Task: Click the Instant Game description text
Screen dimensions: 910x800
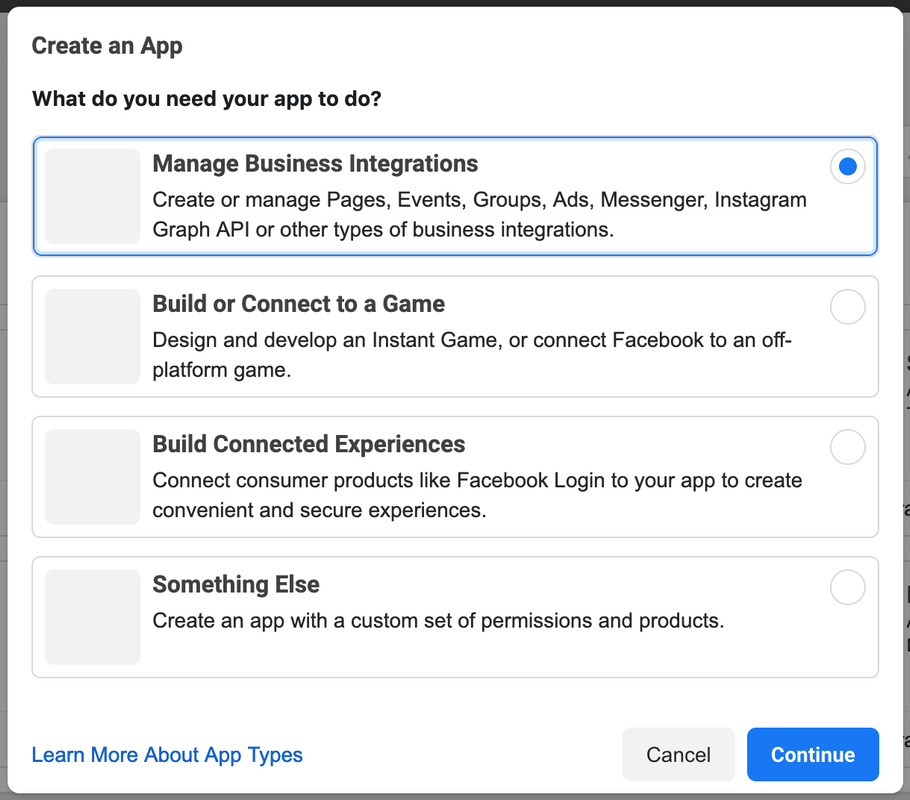Action: (471, 355)
